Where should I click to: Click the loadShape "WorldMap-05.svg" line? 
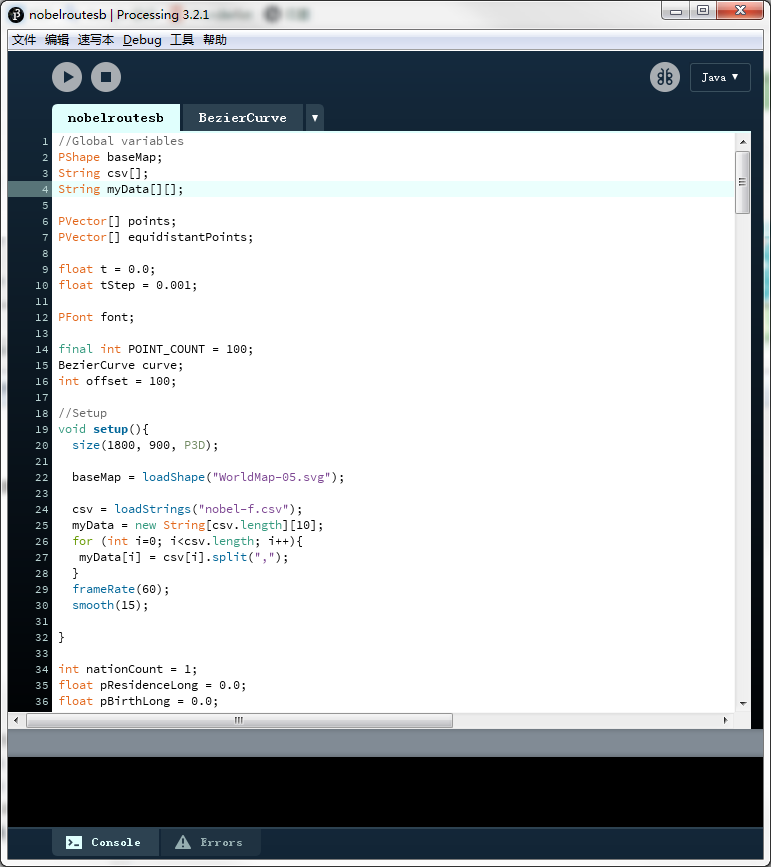[208, 477]
